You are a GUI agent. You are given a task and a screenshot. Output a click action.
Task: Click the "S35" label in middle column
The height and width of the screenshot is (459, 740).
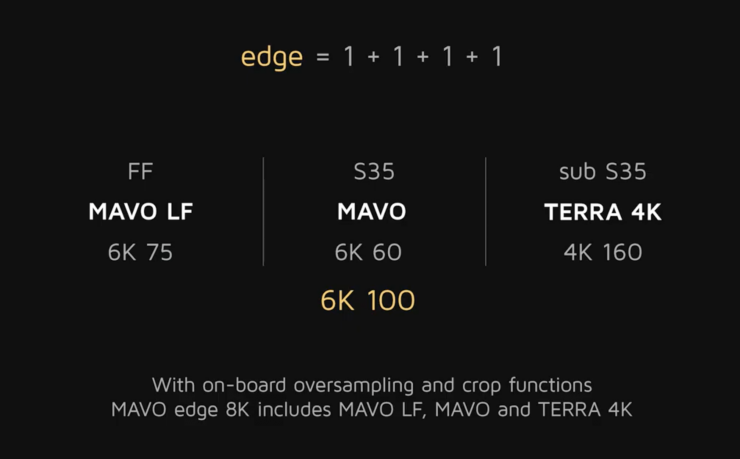click(373, 172)
